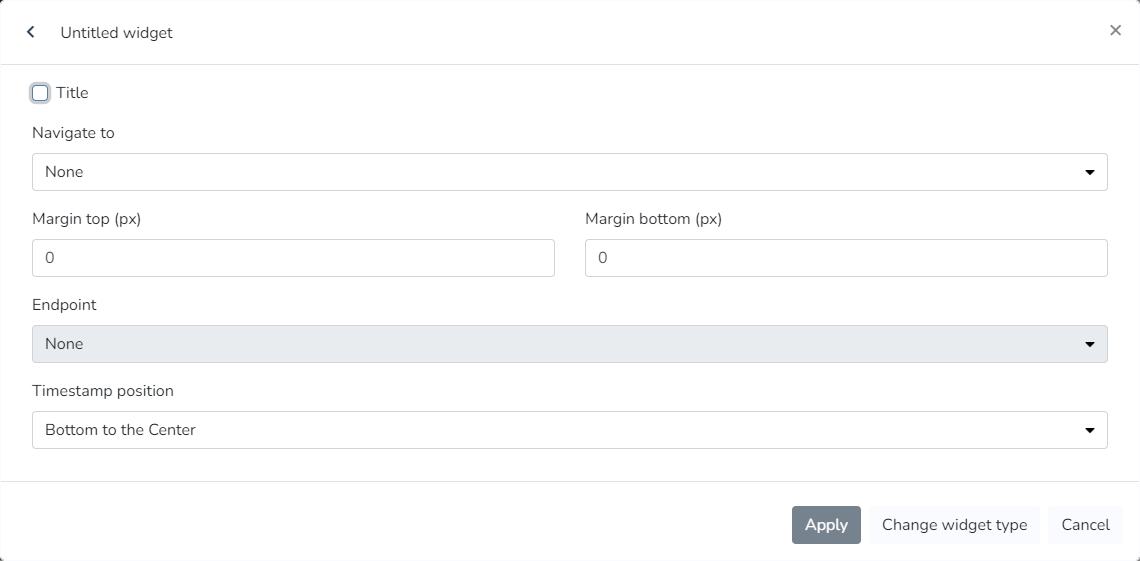Click the caret arrow in Navigate to field
This screenshot has height=561, width=1140.
click(x=1089, y=172)
